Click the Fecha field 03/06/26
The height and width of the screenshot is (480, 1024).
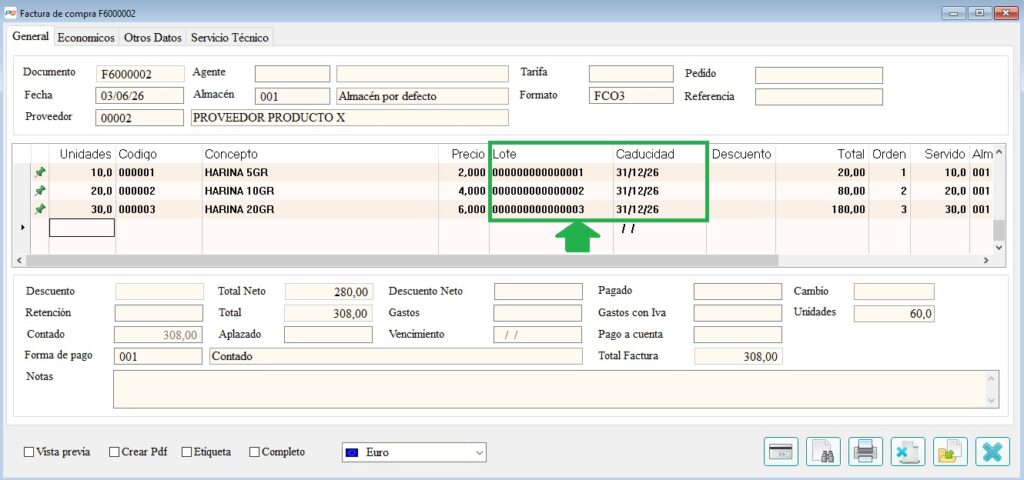[140, 96]
